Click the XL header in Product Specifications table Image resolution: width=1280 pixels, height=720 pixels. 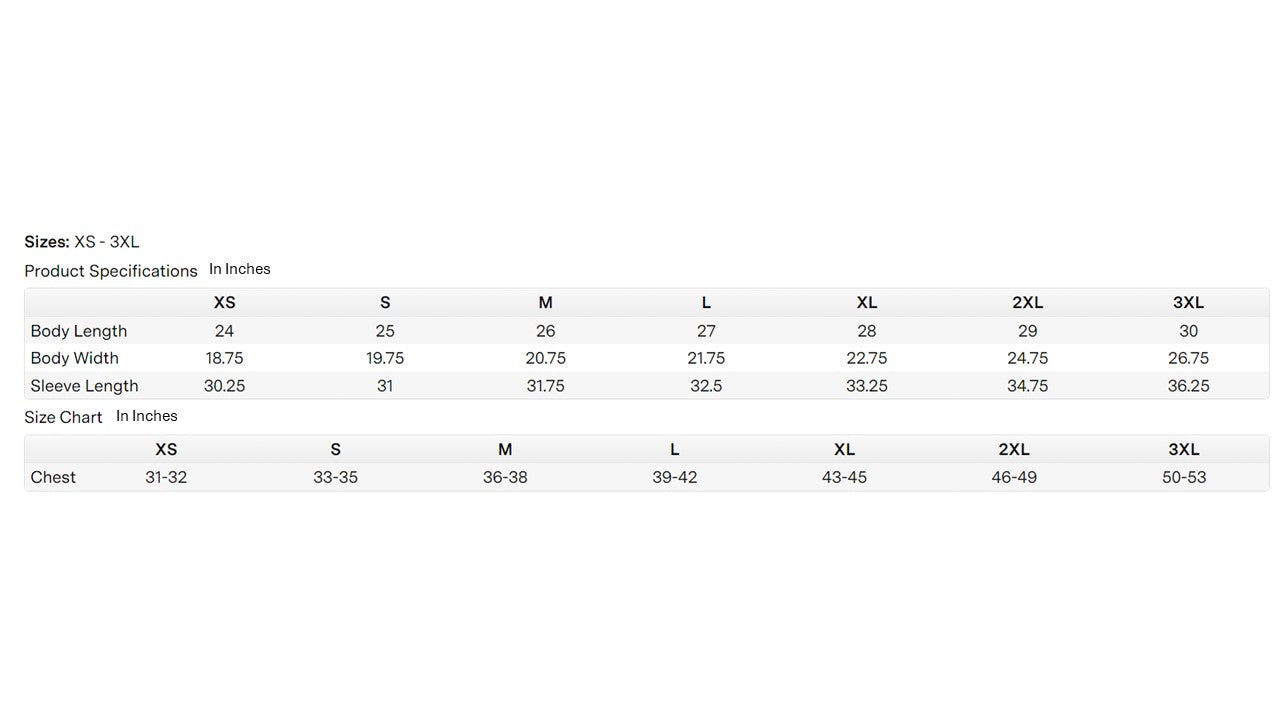(x=867, y=303)
